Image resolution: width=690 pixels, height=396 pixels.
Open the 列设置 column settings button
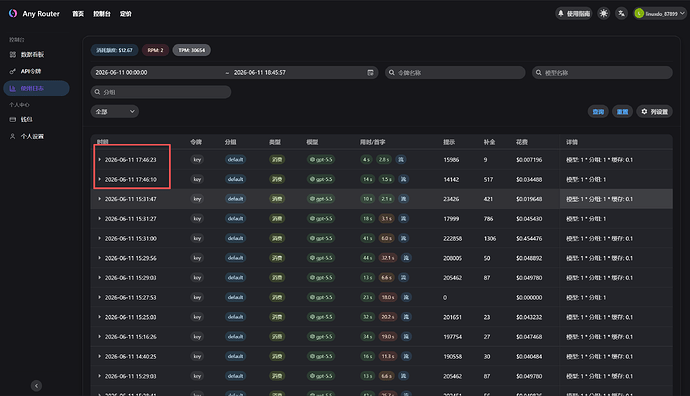tap(654, 112)
